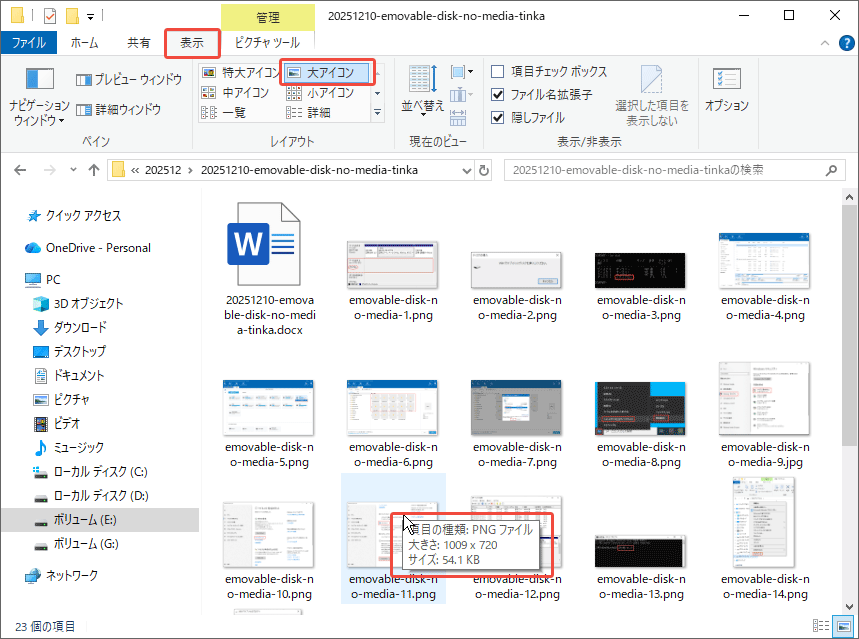Navigate back with the back arrow
The image size is (859, 639).
(x=20, y=170)
